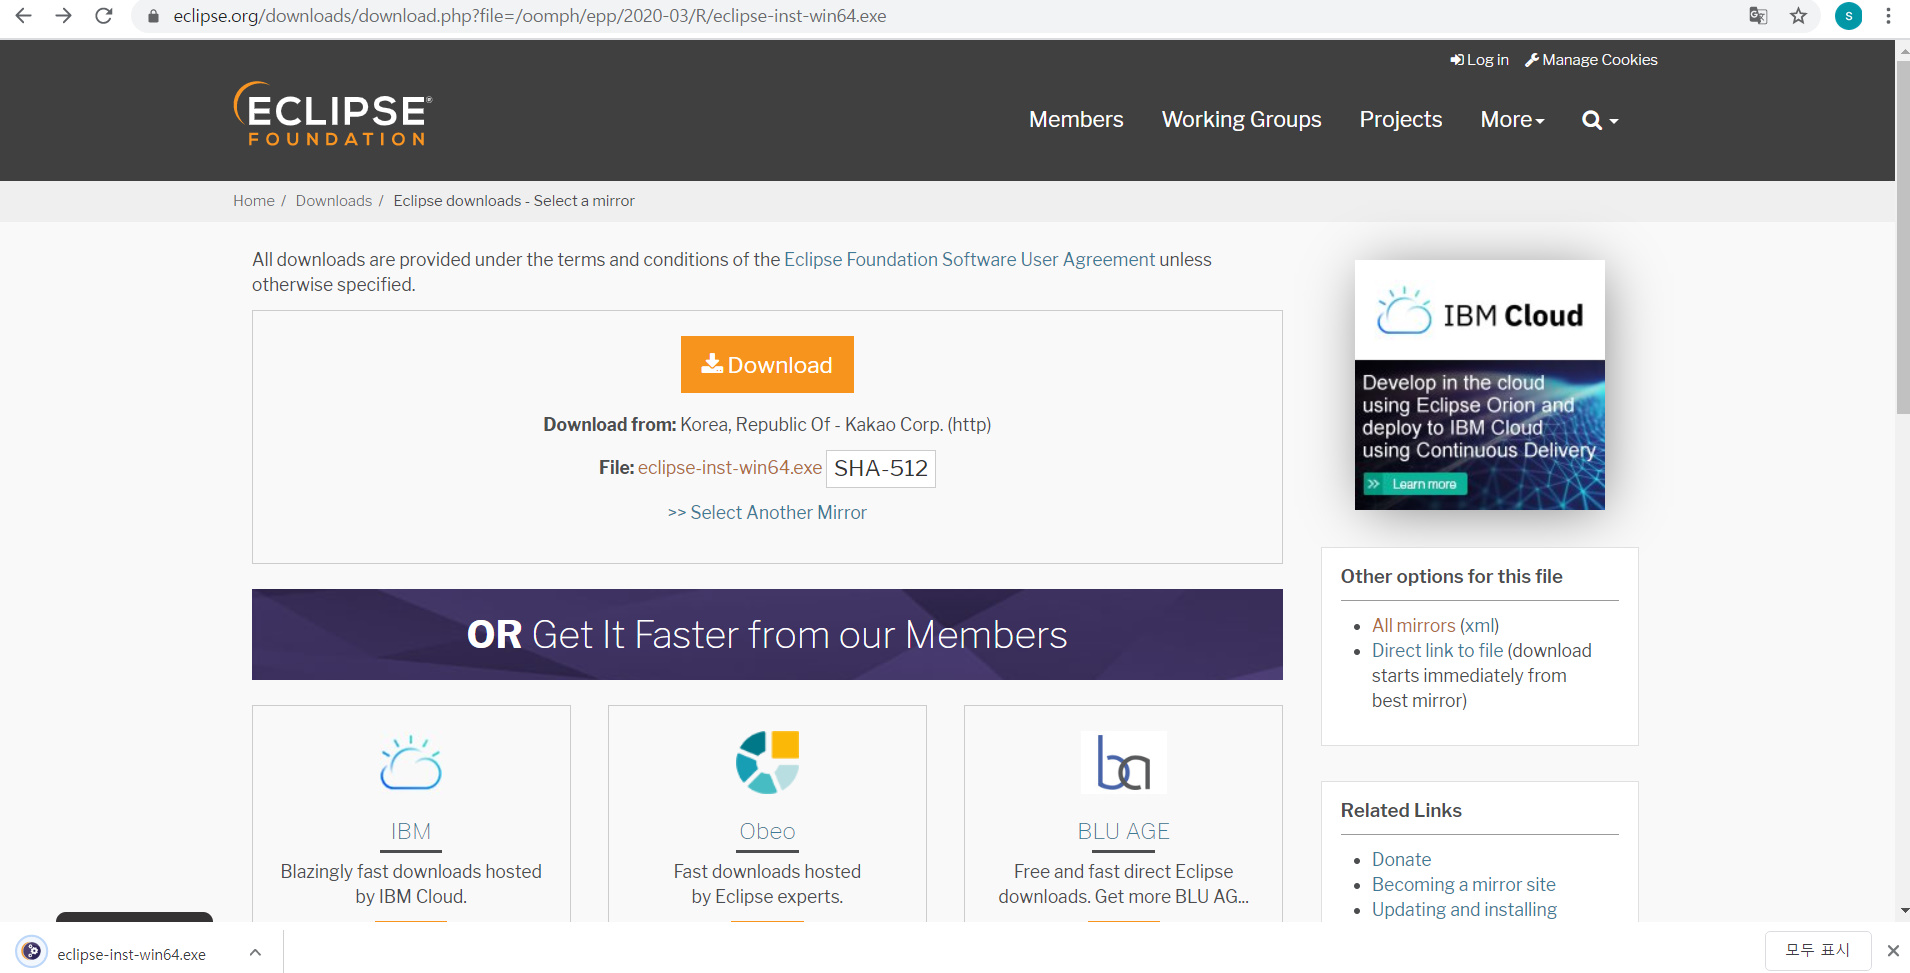Open the Google Translate icon in the address bar
Viewport: 1910px width, 973px height.
(x=1758, y=16)
